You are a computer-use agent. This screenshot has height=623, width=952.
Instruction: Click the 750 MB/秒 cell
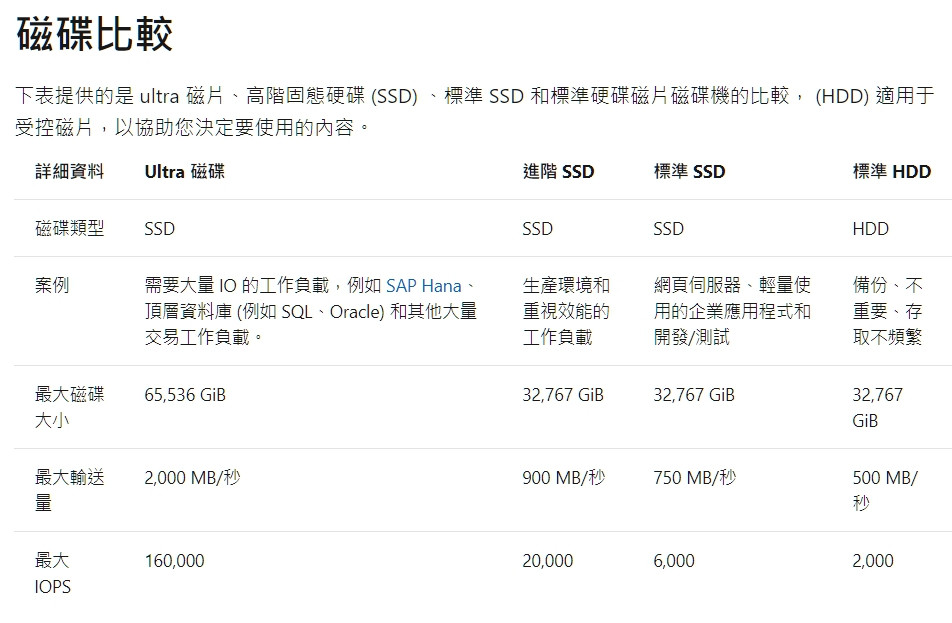pos(695,478)
